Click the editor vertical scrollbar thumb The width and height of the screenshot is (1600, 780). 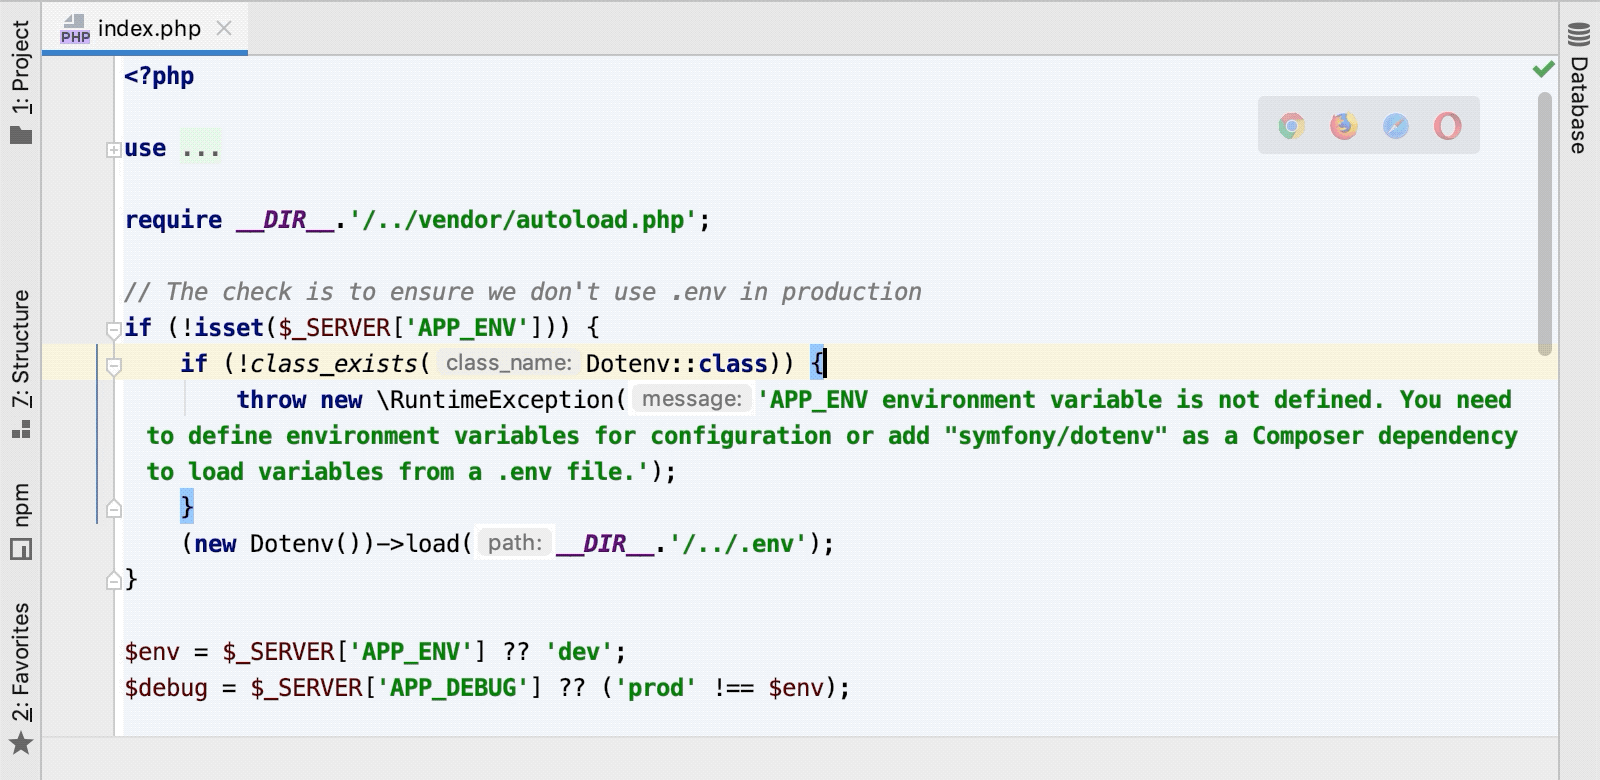pos(1545,220)
